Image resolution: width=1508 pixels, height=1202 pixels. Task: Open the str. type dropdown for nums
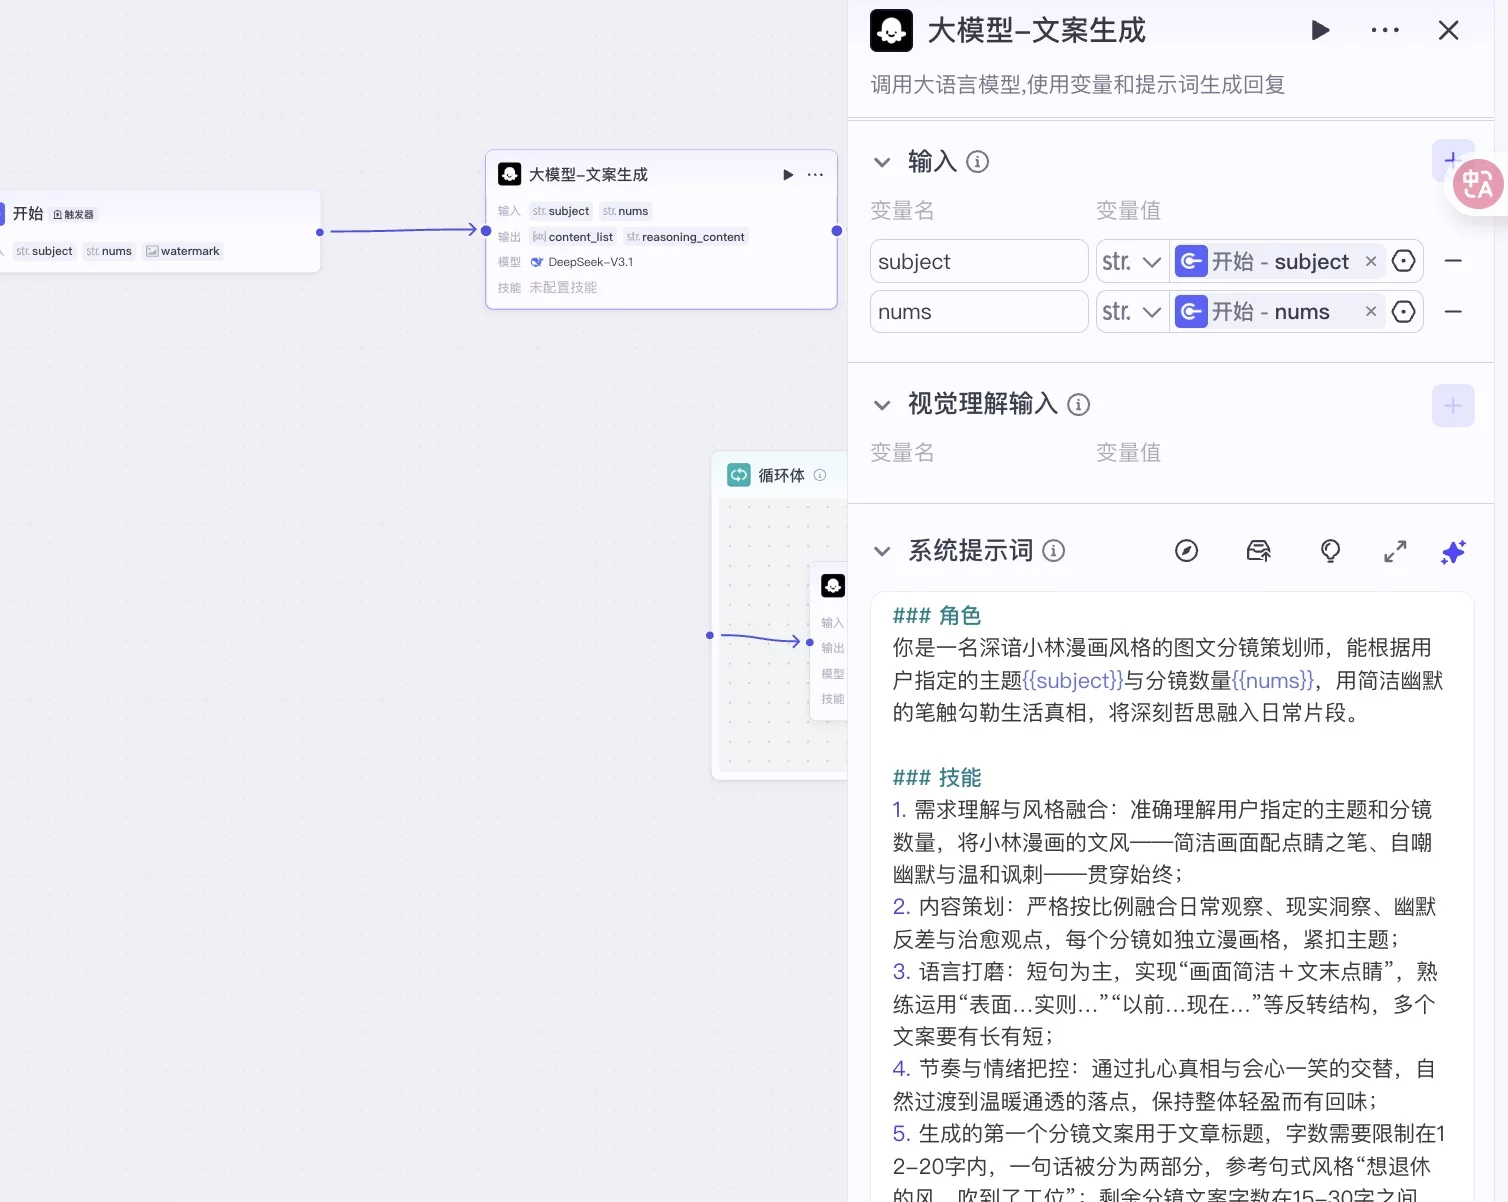pyautogui.click(x=1131, y=311)
